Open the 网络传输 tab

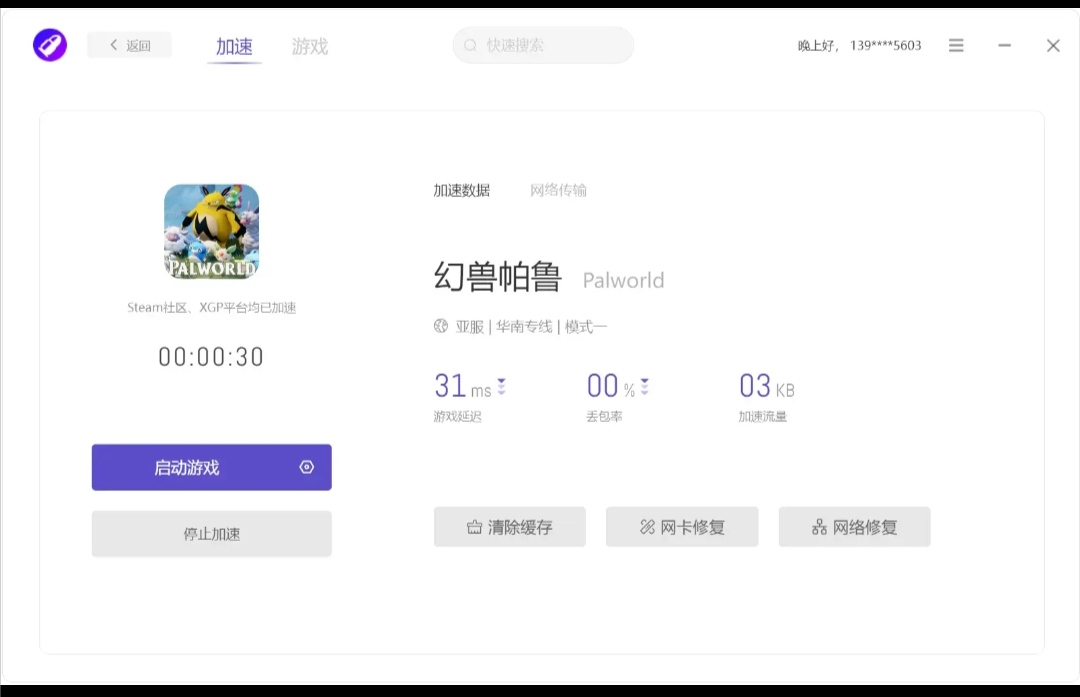(x=558, y=190)
